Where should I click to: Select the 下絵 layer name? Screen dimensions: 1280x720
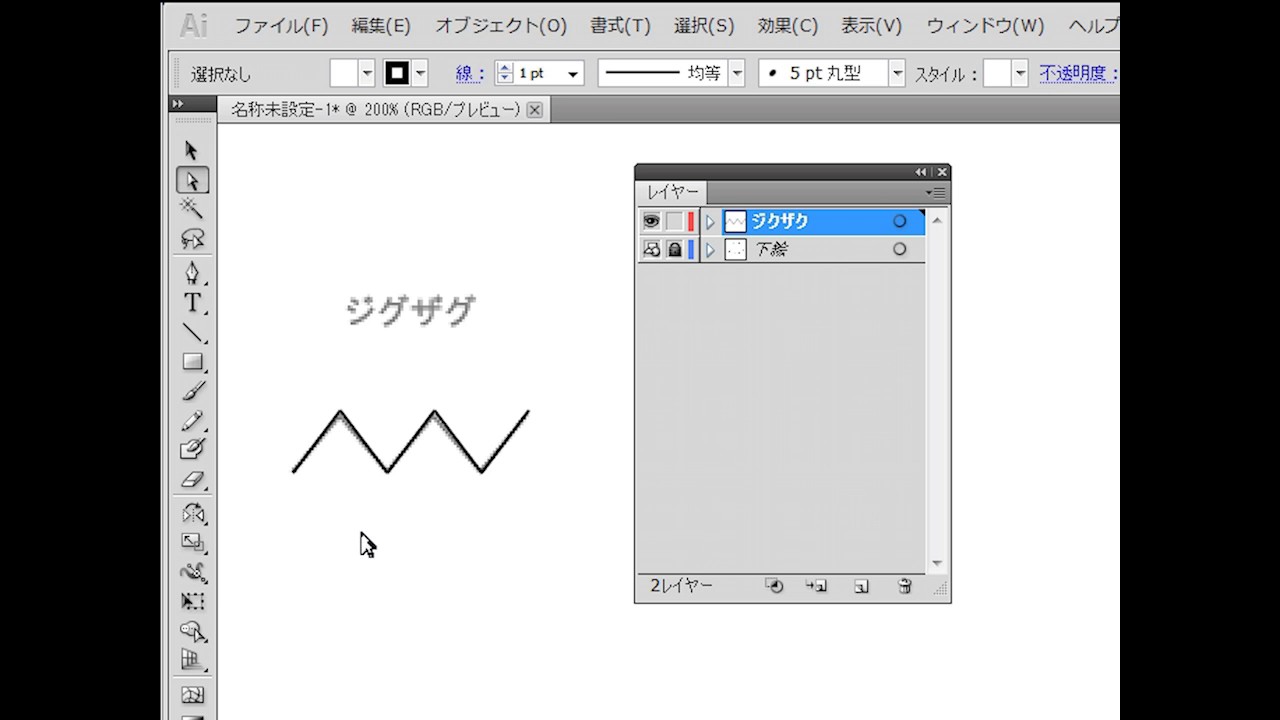(771, 249)
